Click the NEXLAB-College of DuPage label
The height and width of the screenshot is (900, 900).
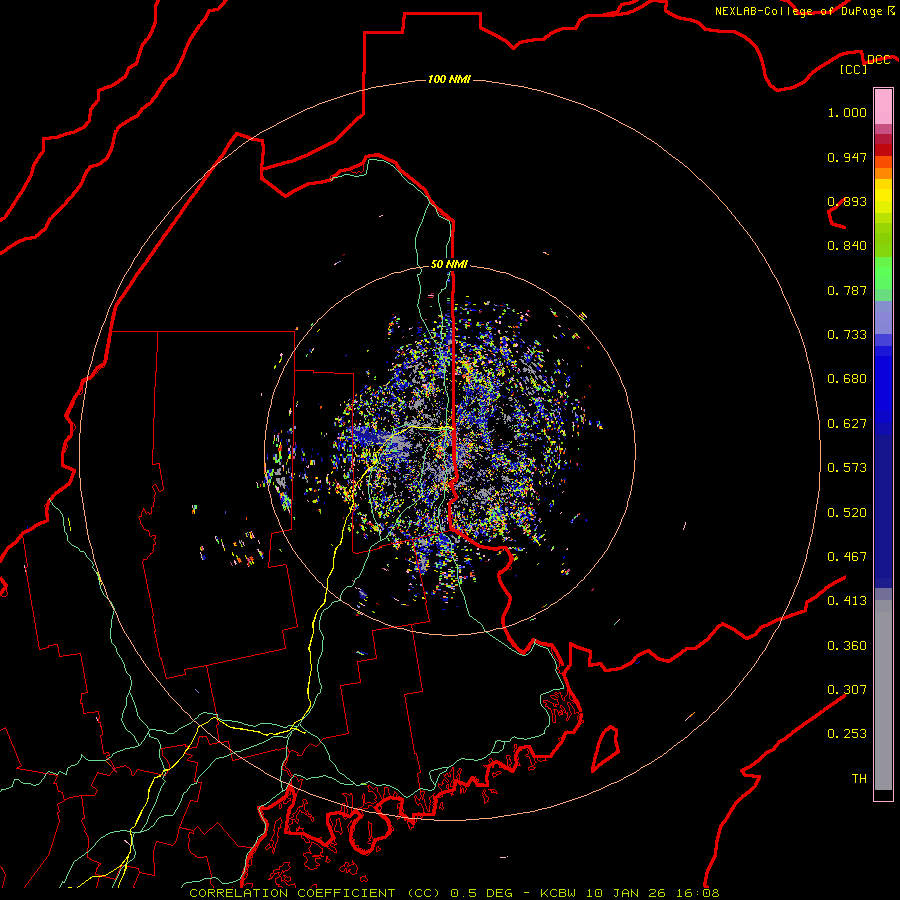[798, 11]
